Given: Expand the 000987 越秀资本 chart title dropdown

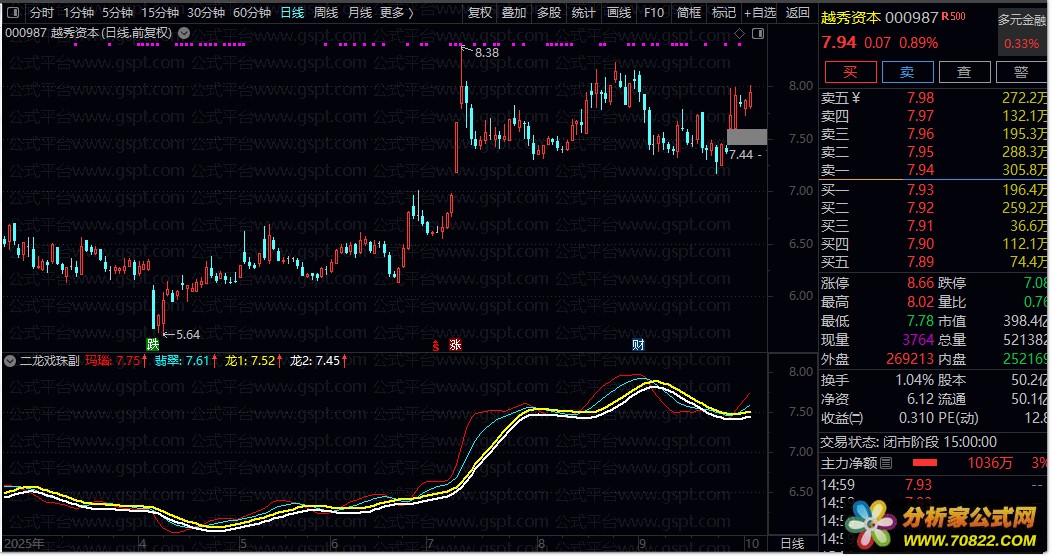Looking at the screenshot, I should tap(182, 33).
